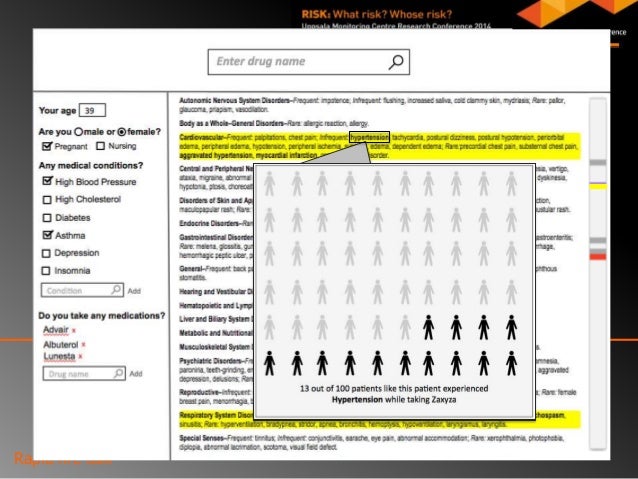The width and height of the screenshot is (638, 479).
Task: Check the Nursing checkbox
Action: pyautogui.click(x=101, y=146)
